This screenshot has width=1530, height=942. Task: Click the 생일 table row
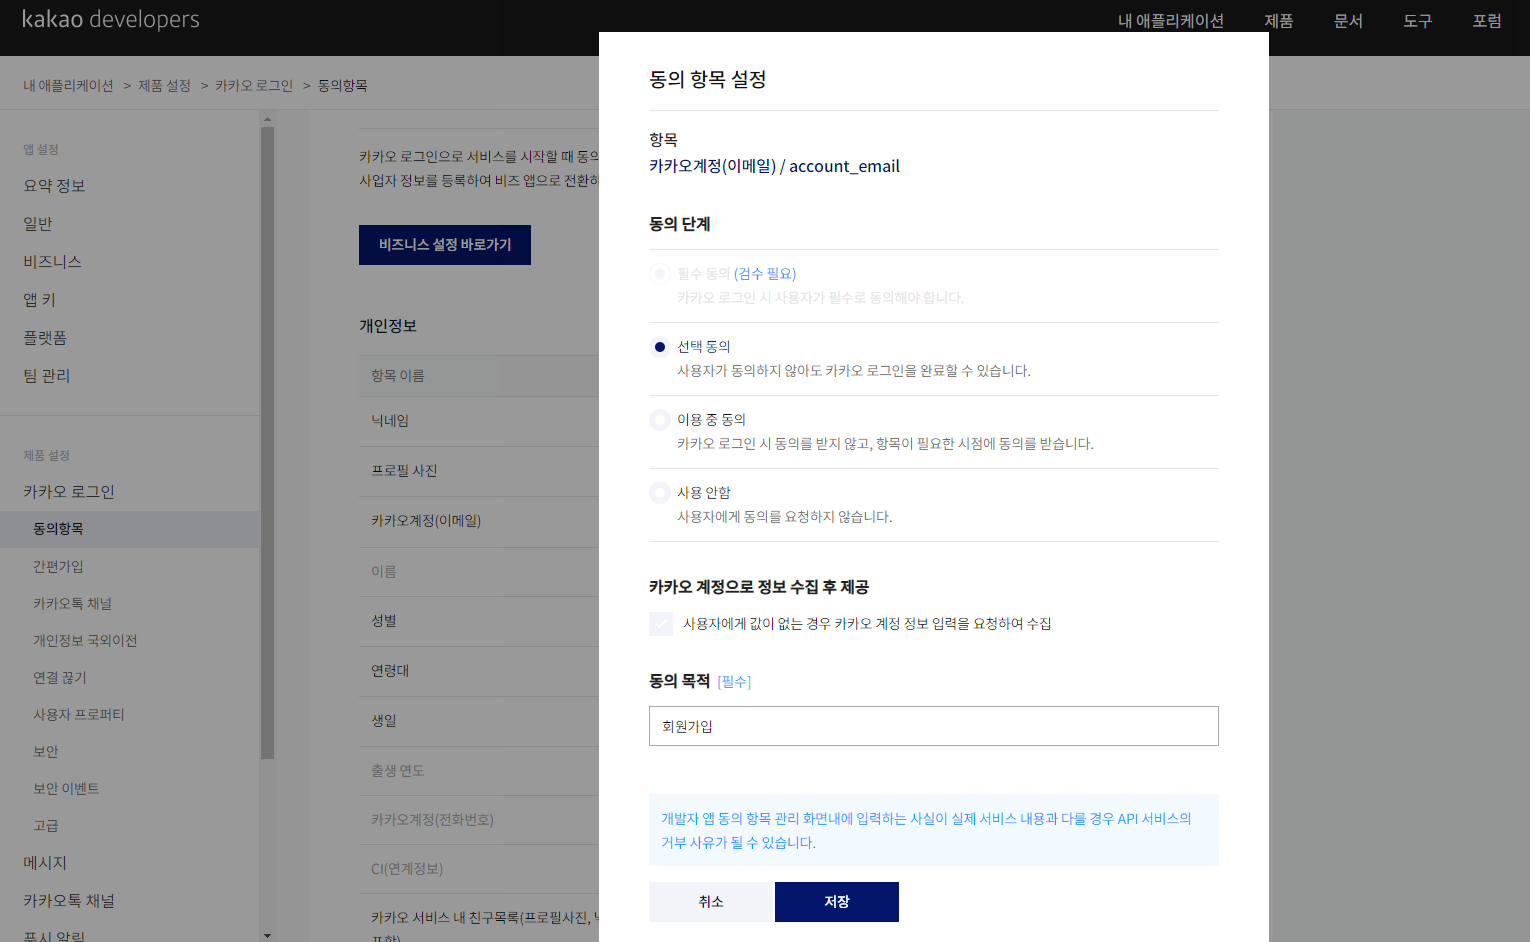pyautogui.click(x=479, y=721)
